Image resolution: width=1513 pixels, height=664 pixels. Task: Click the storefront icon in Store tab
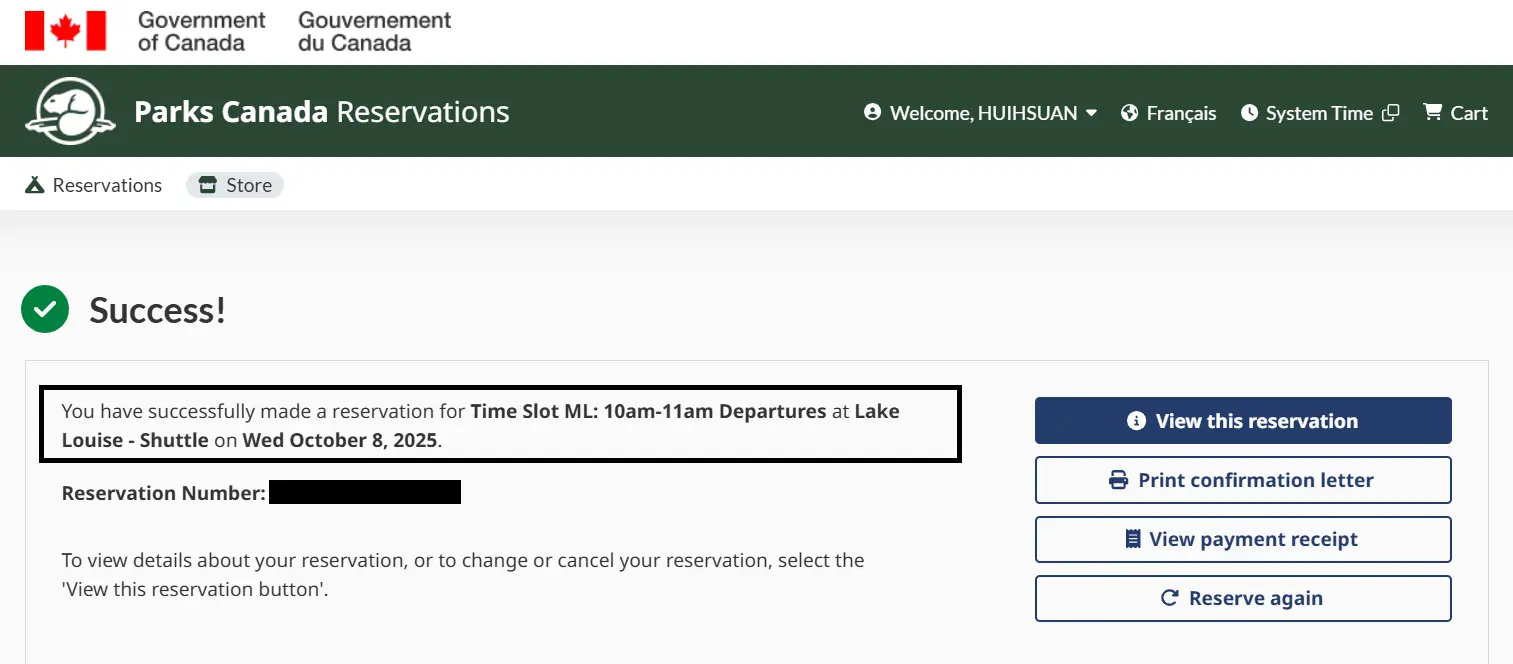point(208,185)
